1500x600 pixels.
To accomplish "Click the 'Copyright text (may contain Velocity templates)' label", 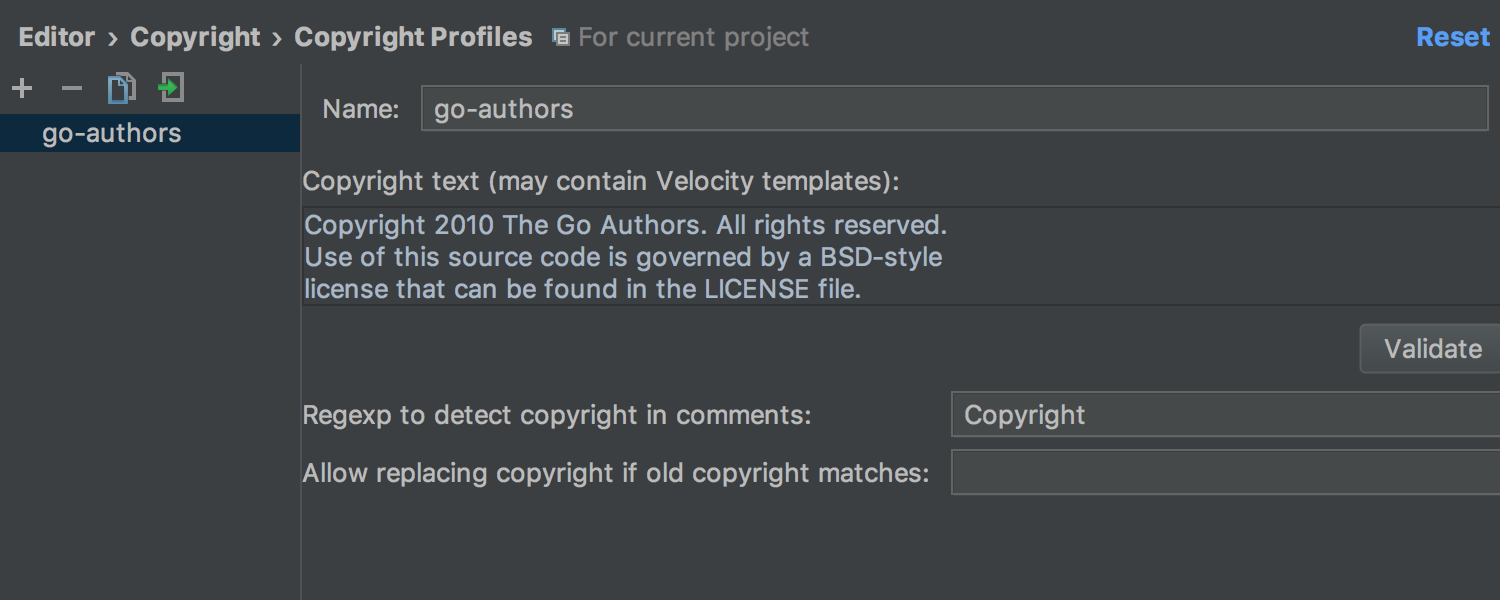I will point(601,181).
